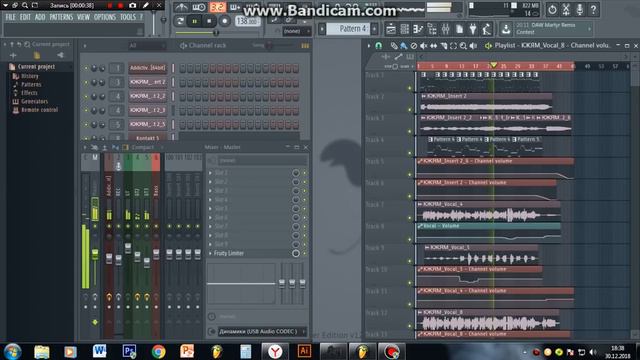
Task: Click the browser plus add icon
Action: click(13, 55)
